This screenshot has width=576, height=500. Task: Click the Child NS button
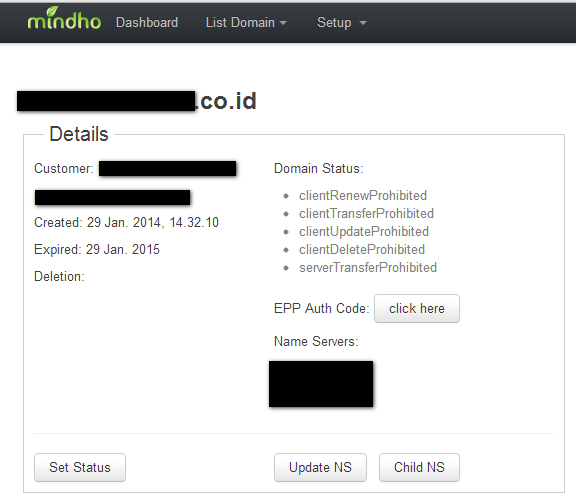pyautogui.click(x=419, y=467)
